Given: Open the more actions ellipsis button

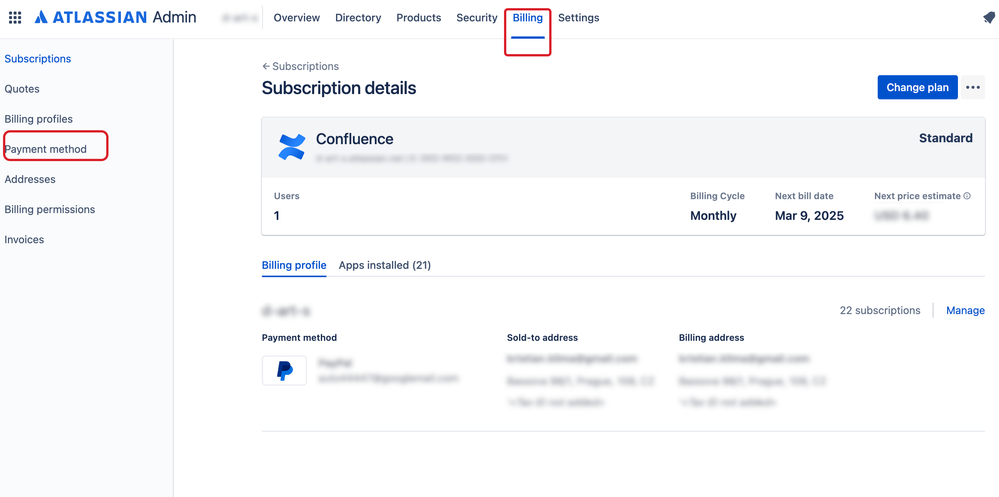Looking at the screenshot, I should click(972, 87).
